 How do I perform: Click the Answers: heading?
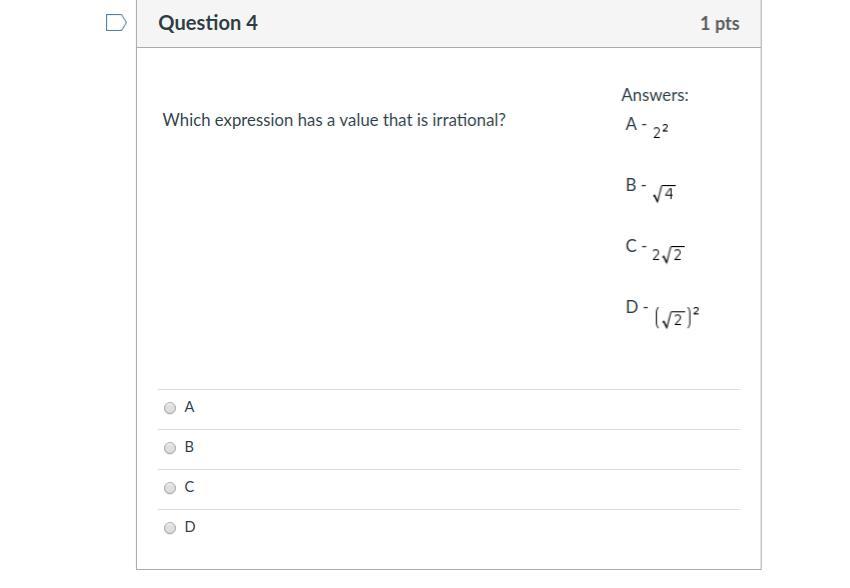click(655, 95)
